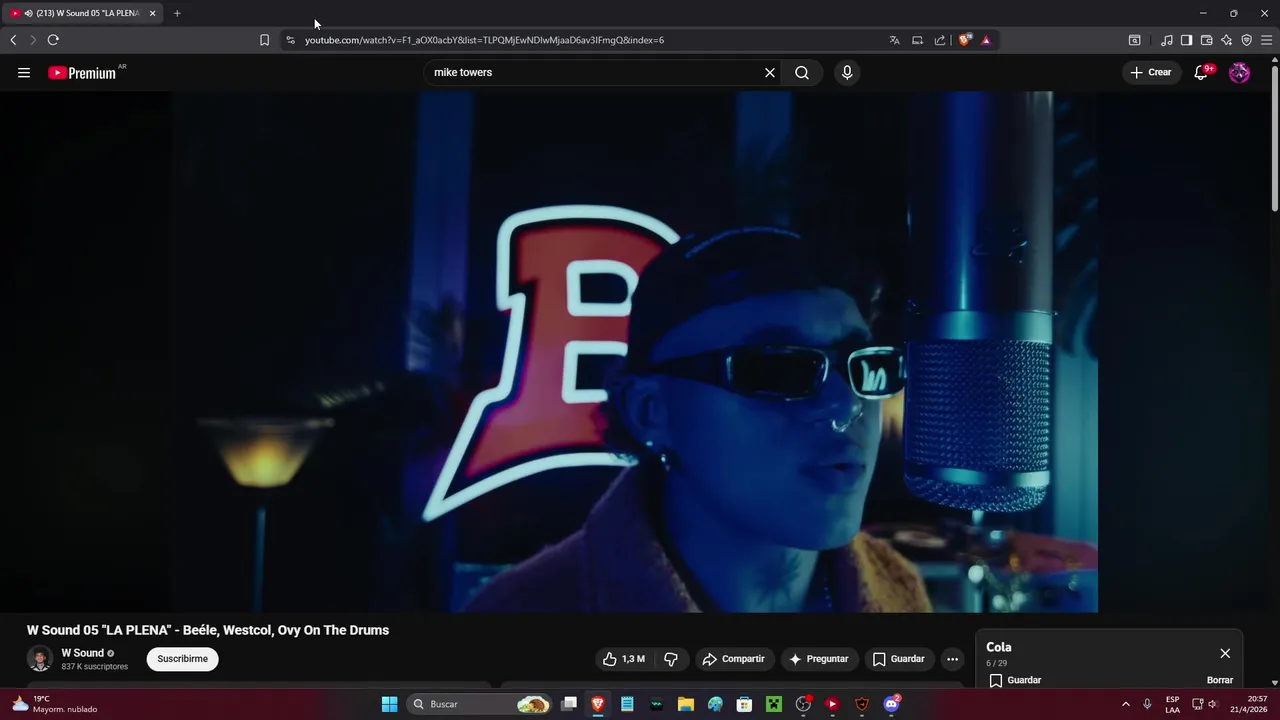Viewport: 1280px width, 720px height.
Task: Show hidden system tray icons
Action: 1125,704
